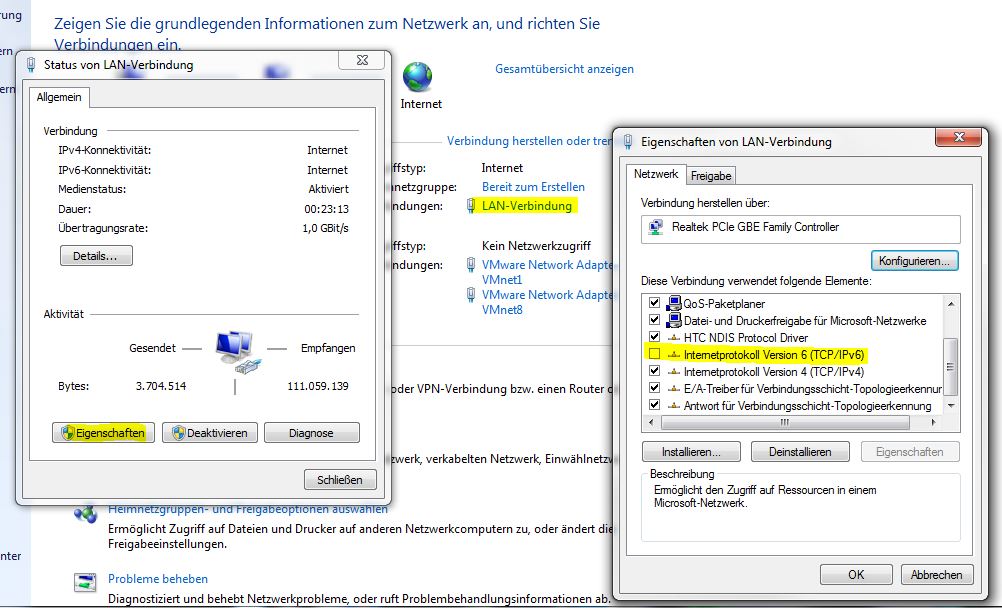The image size is (1002, 608).
Task: Click the Internet globe icon
Action: coord(418,77)
